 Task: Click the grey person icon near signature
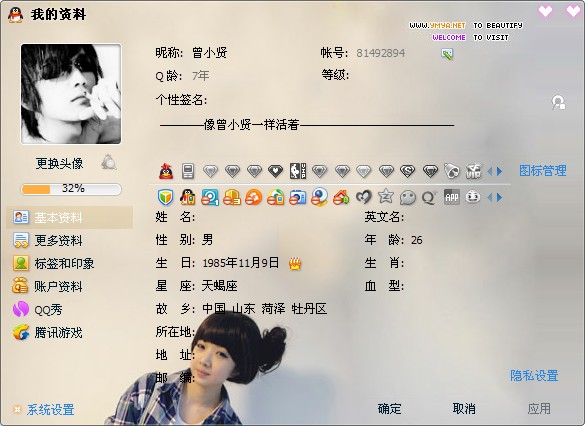[559, 102]
